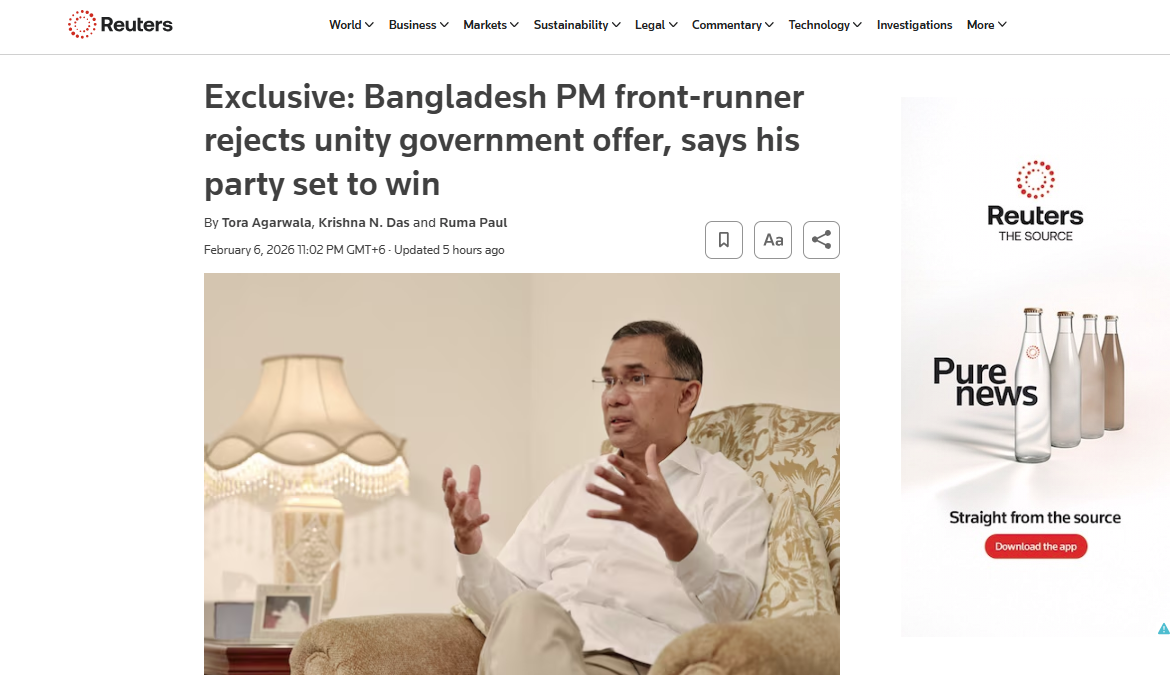Click the ad info triangle icon
The image size is (1170, 675).
coord(1163,629)
